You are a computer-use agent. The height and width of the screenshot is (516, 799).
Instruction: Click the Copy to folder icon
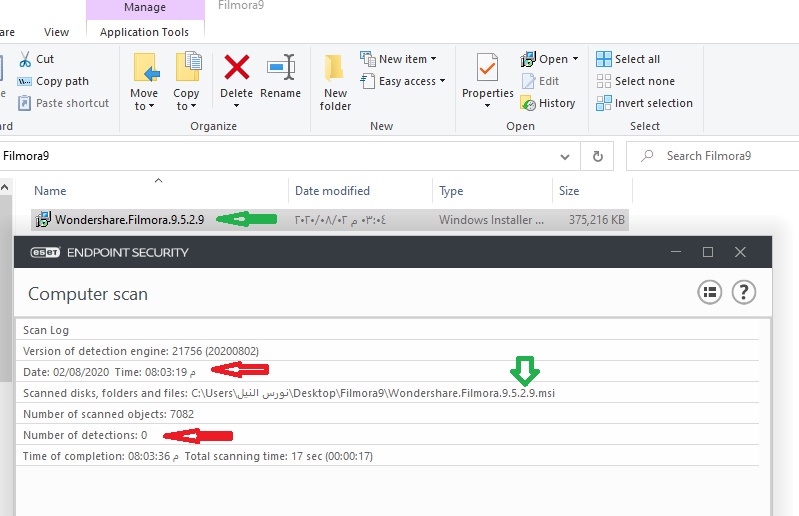pos(187,68)
